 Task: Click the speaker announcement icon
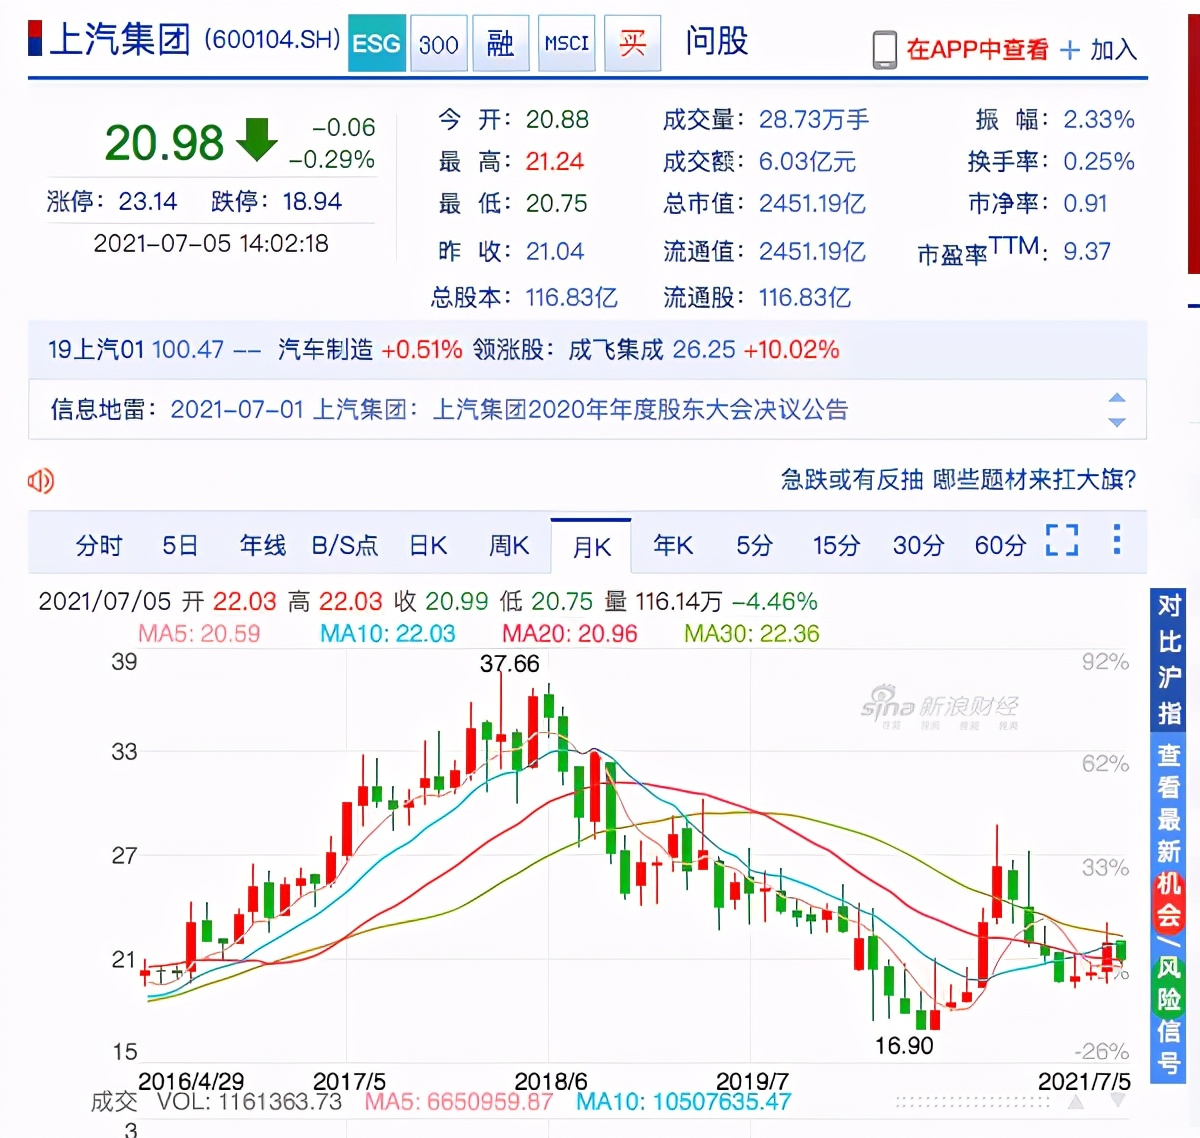(41, 481)
